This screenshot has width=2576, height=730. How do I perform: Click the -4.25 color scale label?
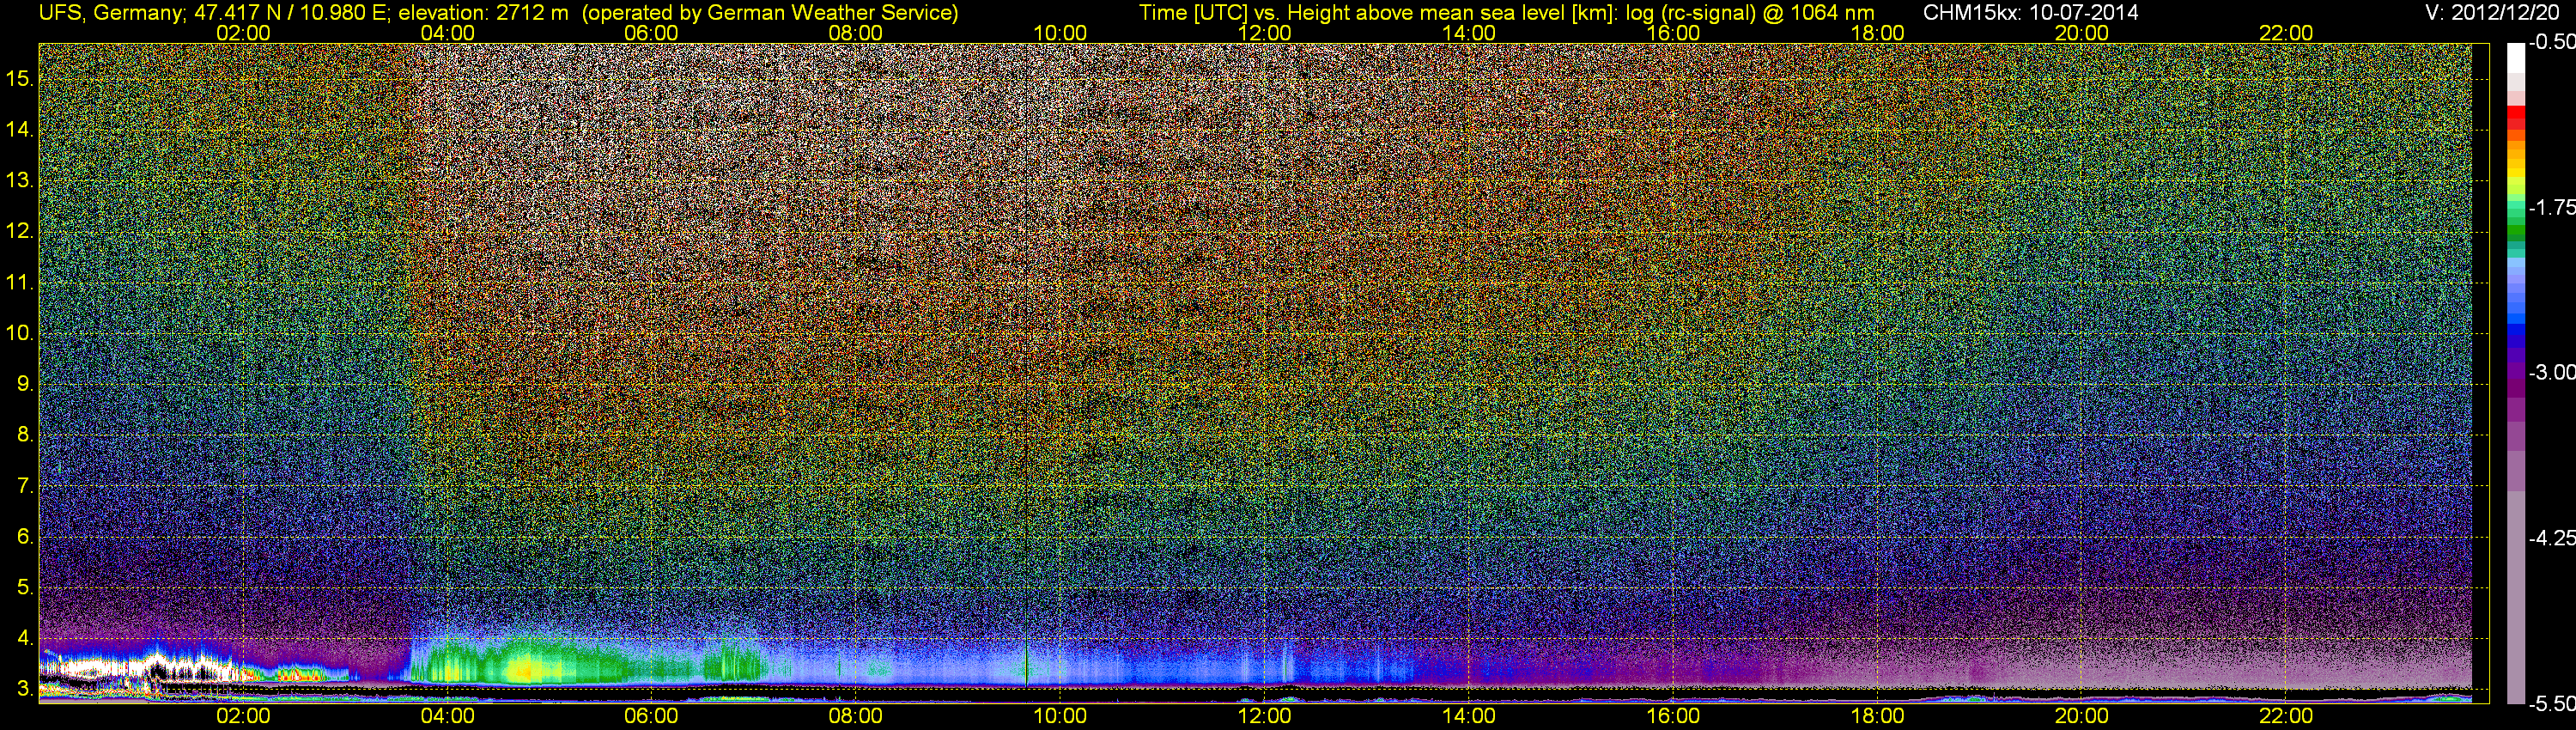[x=2551, y=538]
